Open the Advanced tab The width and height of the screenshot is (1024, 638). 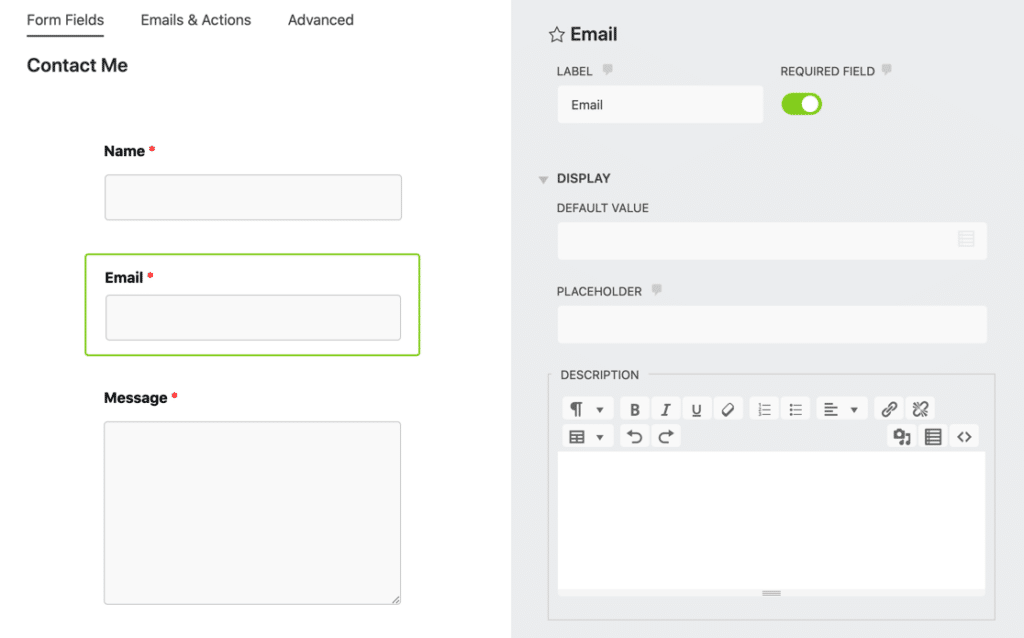pos(320,20)
